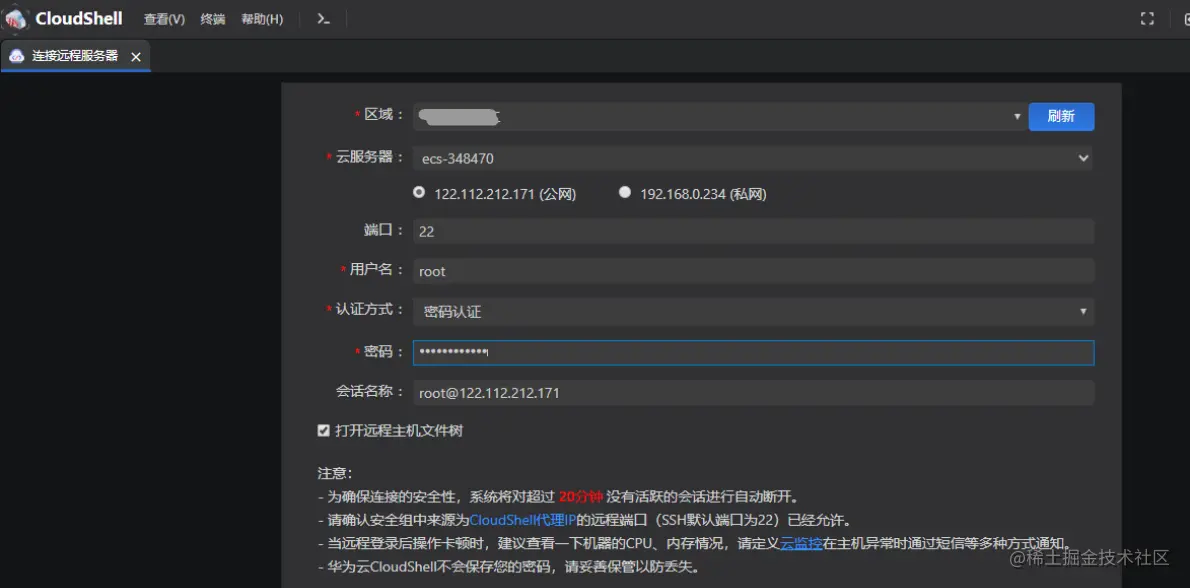
Task: Focus the 端口 field showing 22
Action: coord(753,231)
